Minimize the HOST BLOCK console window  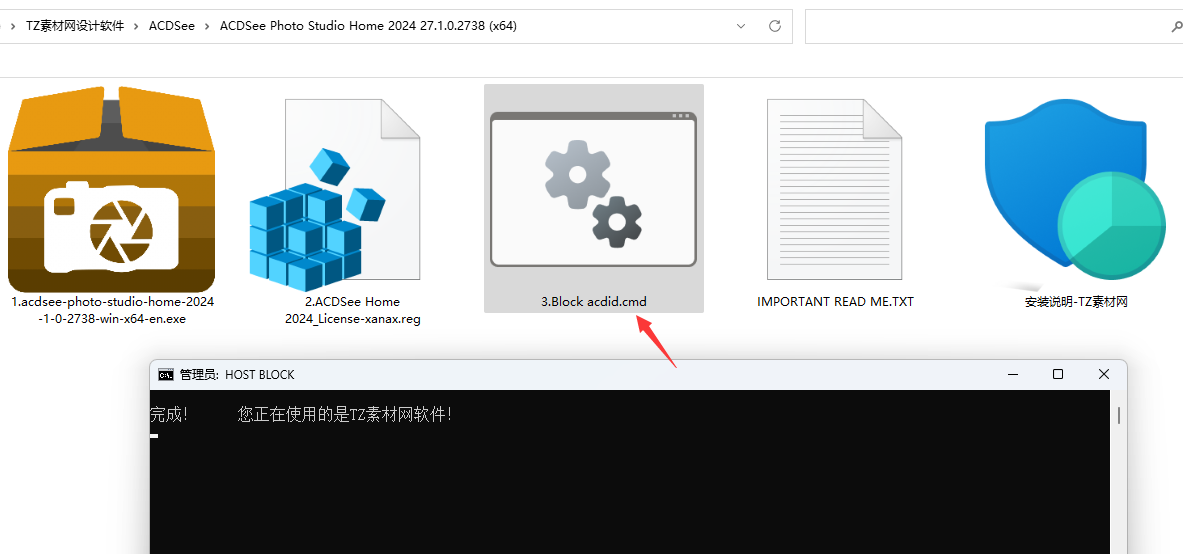pyautogui.click(x=1012, y=374)
